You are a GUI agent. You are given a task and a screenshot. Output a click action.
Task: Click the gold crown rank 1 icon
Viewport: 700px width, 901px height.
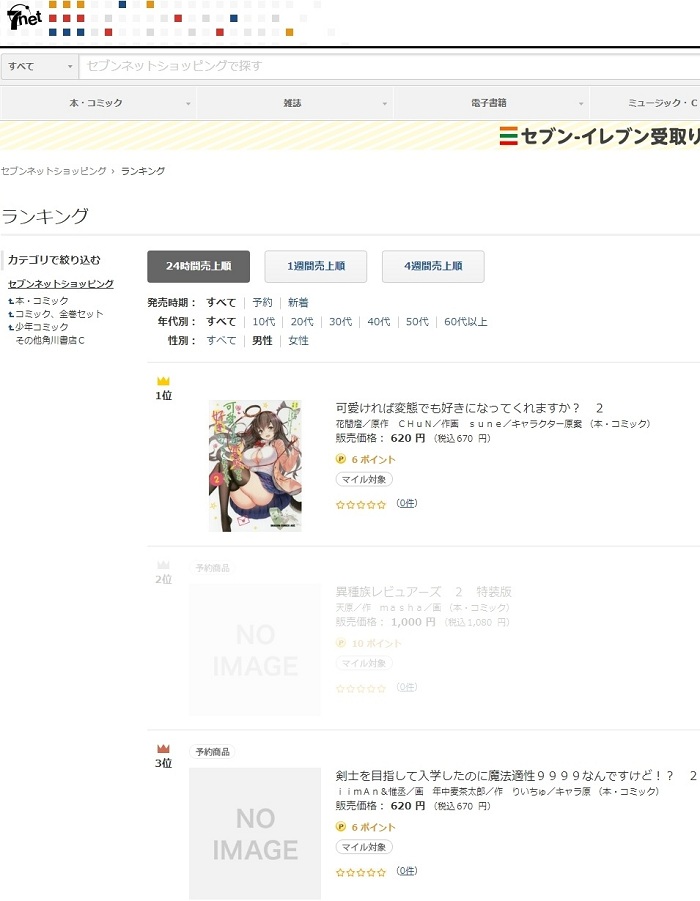(x=163, y=381)
